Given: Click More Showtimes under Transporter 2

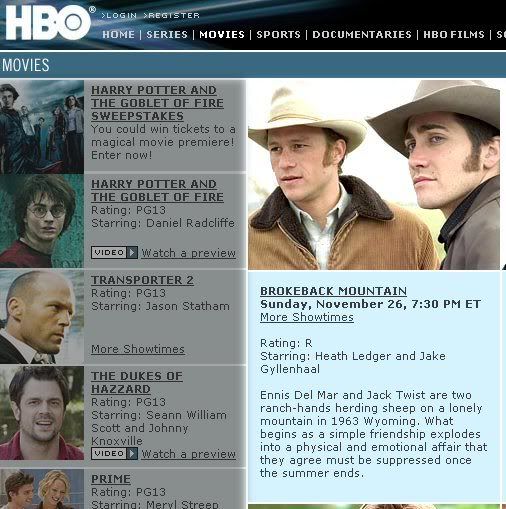Looking at the screenshot, I should point(138,349).
